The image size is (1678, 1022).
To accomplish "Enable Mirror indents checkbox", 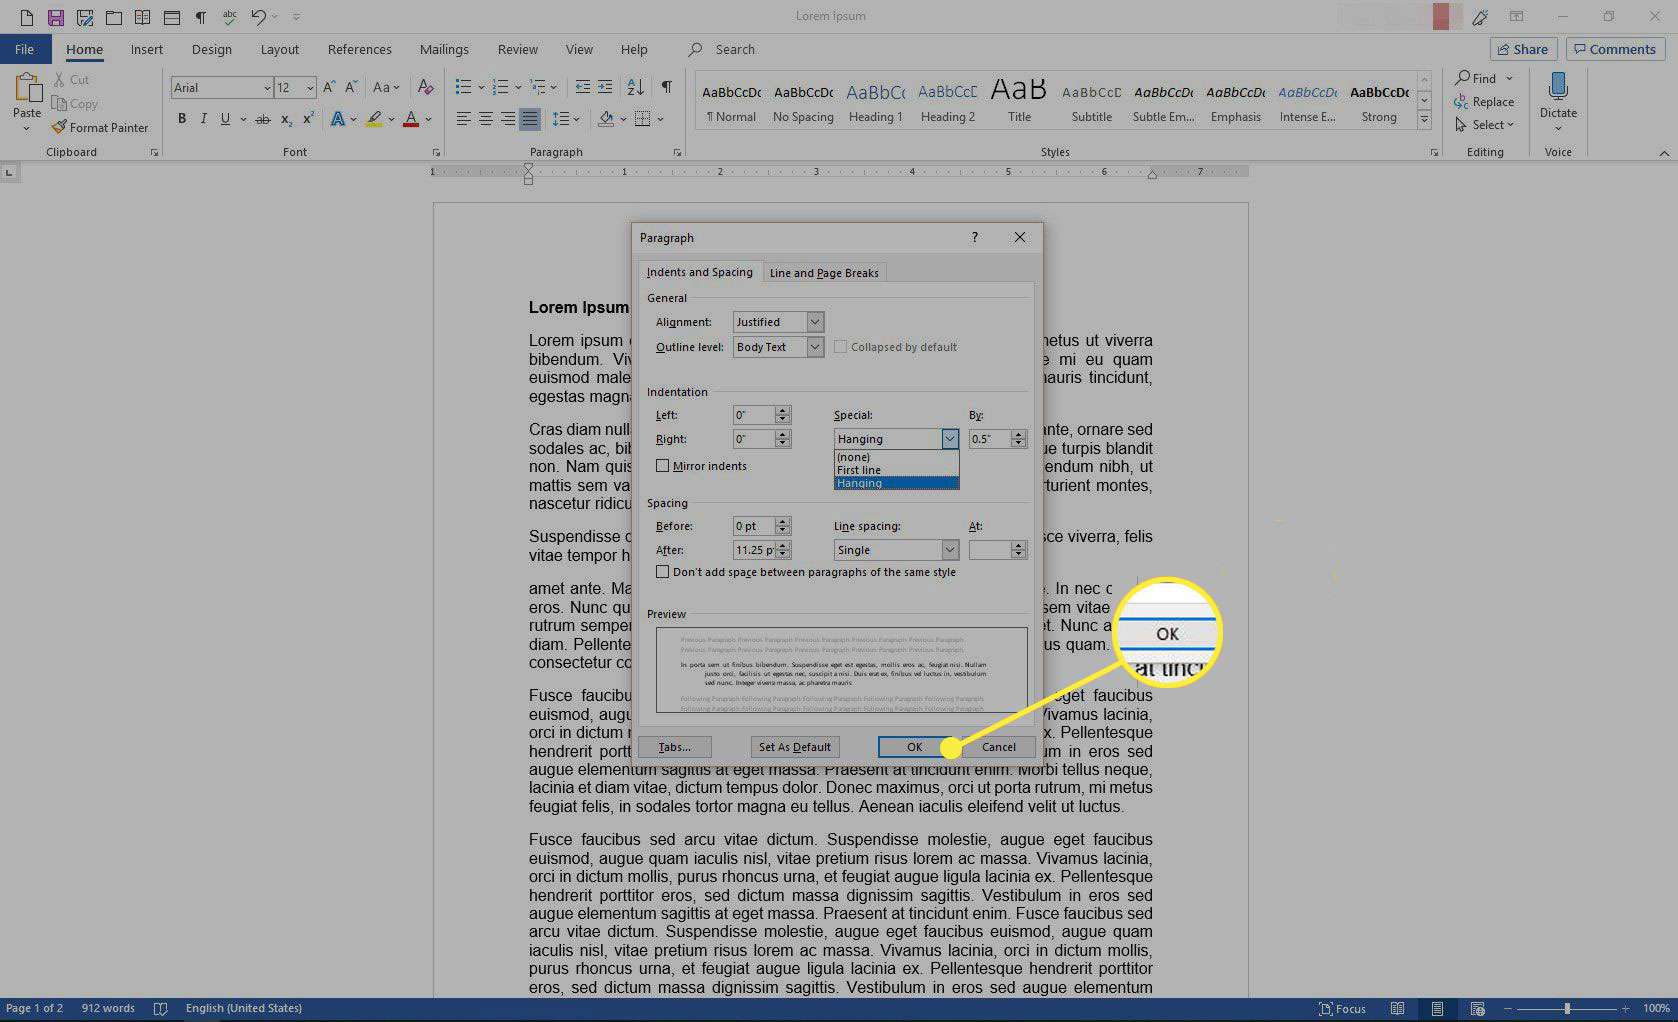I will [x=662, y=466].
